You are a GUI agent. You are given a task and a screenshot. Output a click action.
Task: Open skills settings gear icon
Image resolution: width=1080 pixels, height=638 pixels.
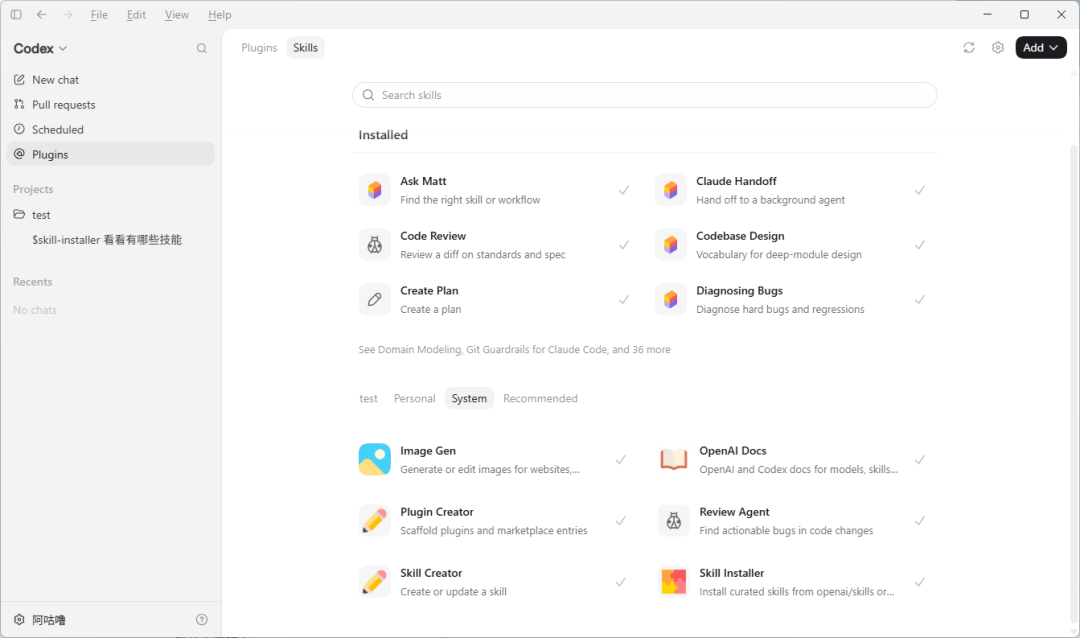pos(998,48)
